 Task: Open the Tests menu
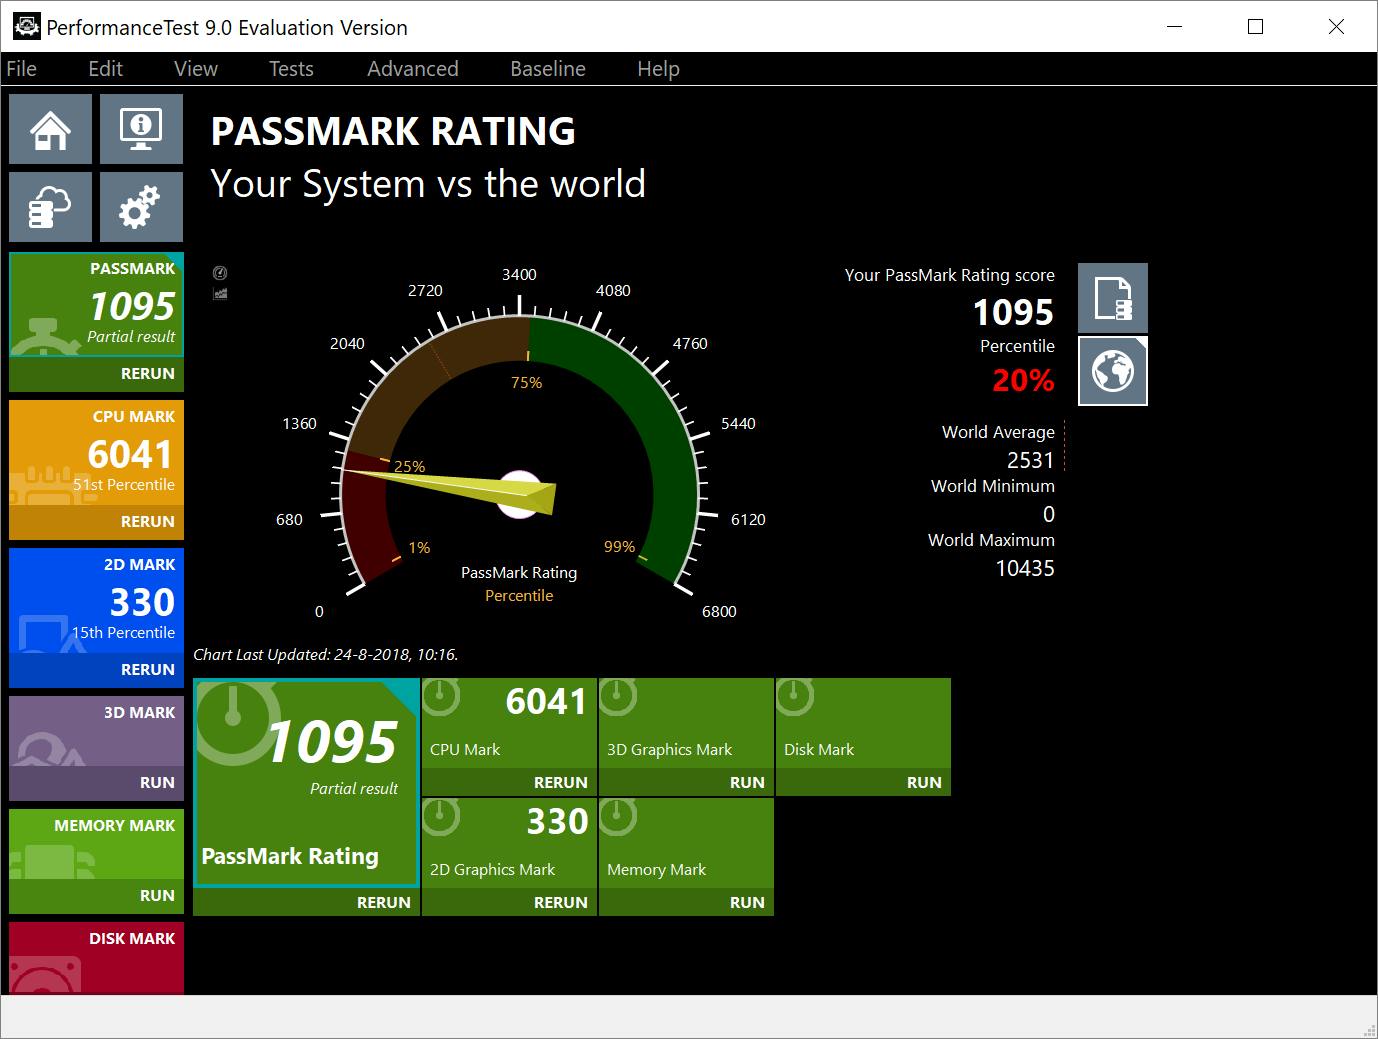coord(291,69)
